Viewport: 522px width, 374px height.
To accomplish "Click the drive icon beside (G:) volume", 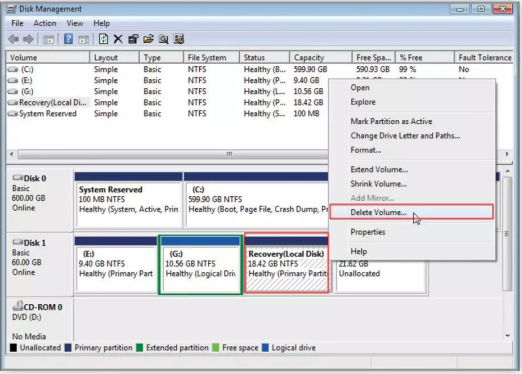I will pos(13,92).
